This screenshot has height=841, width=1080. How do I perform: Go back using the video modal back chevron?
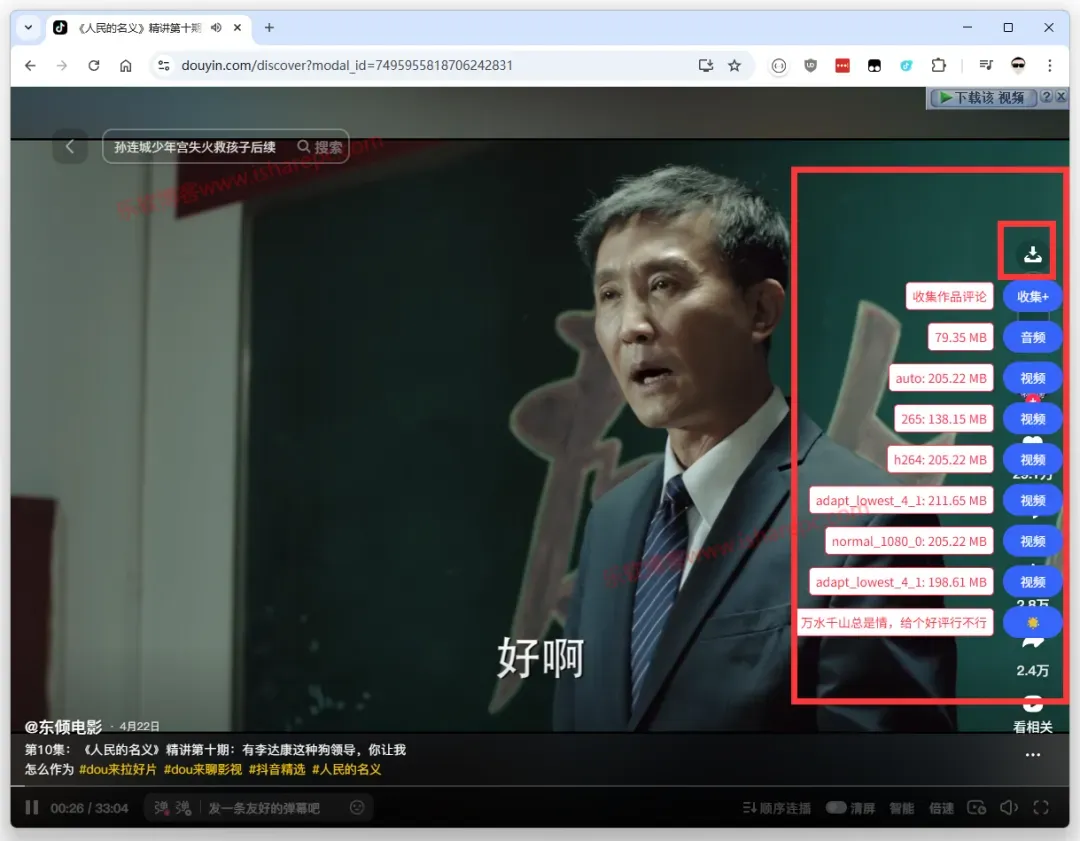pos(70,147)
